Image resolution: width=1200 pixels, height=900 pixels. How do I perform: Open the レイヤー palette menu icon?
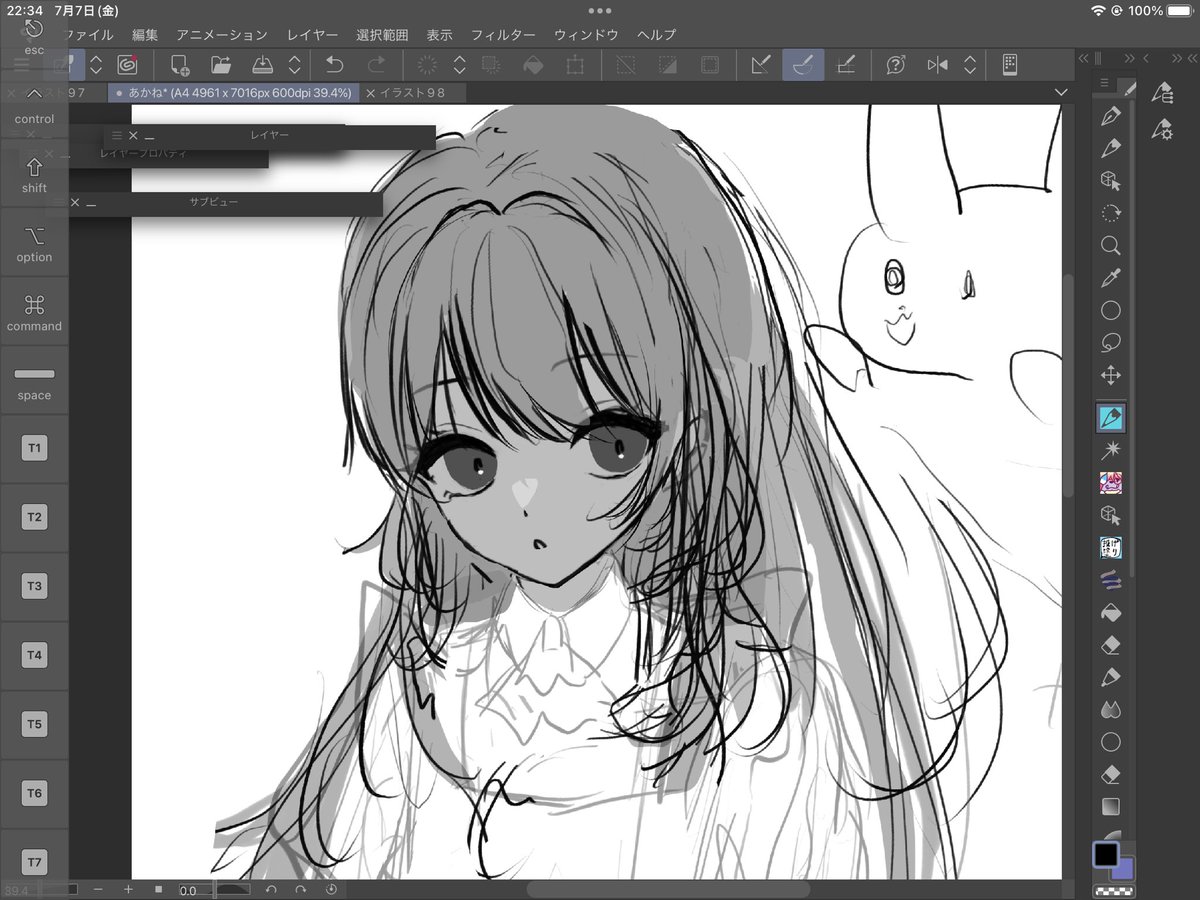(117, 135)
